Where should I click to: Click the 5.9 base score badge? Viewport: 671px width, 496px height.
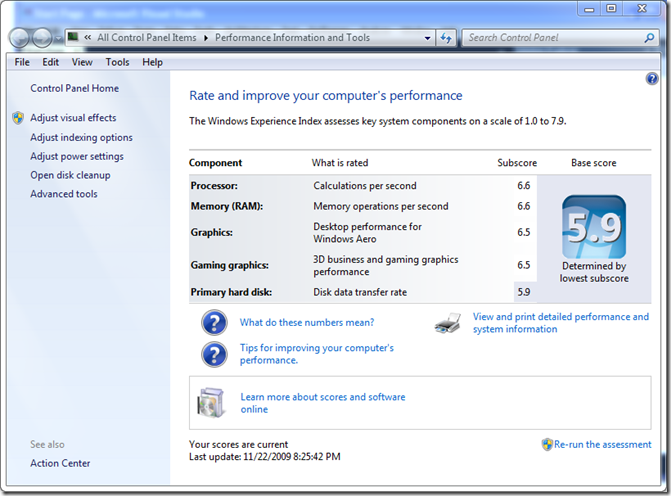594,227
